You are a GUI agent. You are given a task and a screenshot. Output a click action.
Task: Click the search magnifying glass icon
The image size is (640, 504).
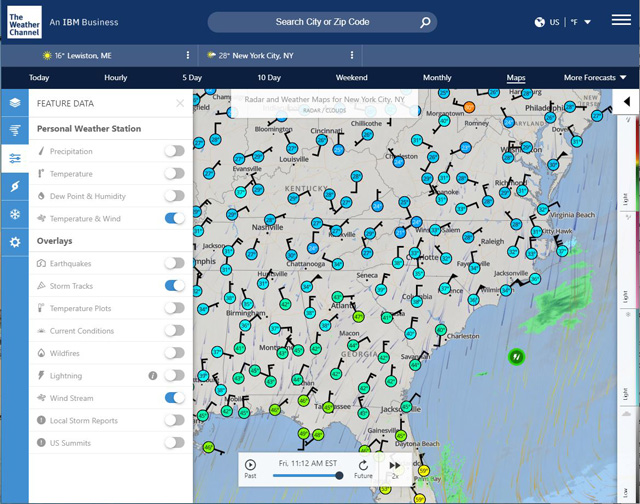pyautogui.click(x=425, y=22)
